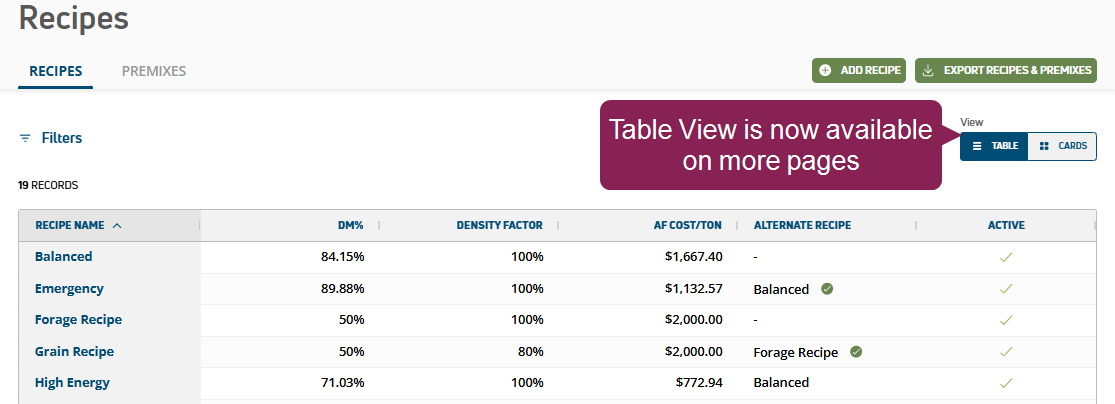Sort by the DM% column header

pyautogui.click(x=350, y=226)
